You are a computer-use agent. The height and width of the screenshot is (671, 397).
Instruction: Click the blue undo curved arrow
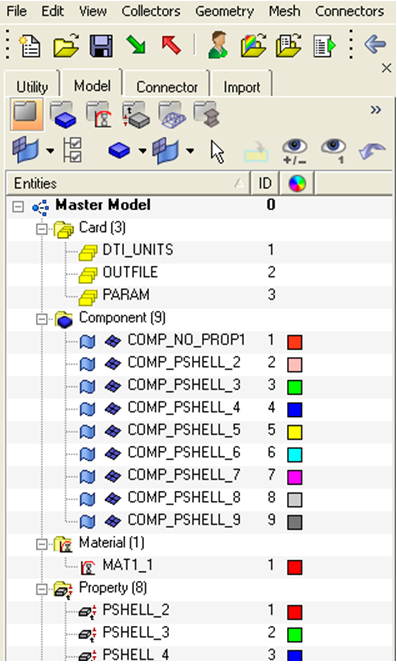[372, 151]
